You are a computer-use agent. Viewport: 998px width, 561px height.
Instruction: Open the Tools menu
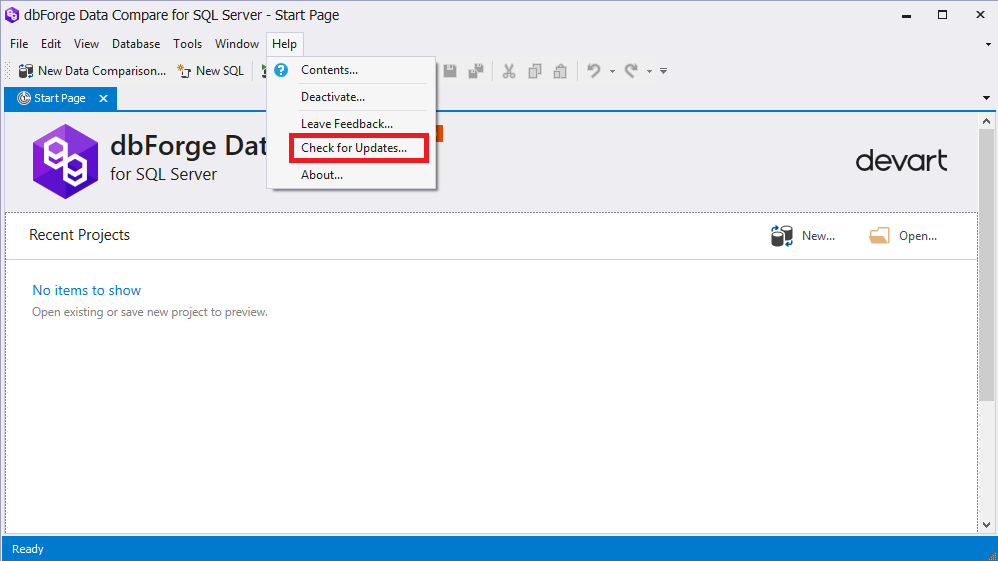pos(187,44)
